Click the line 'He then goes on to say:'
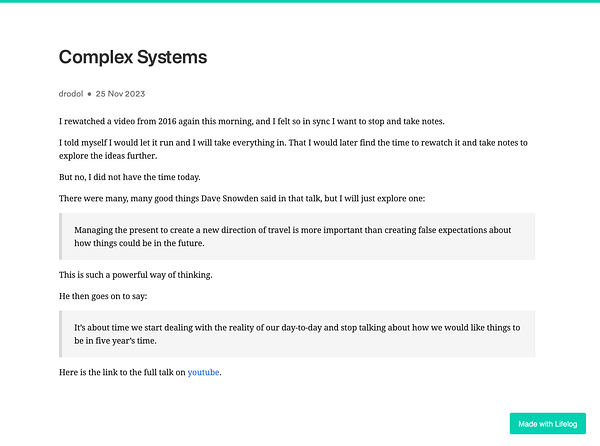Viewport: 600px width, 446px height. click(x=103, y=296)
